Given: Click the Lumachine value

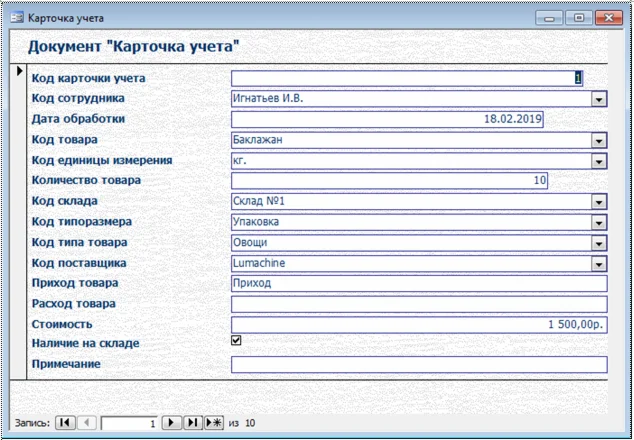Looking at the screenshot, I should 259,263.
